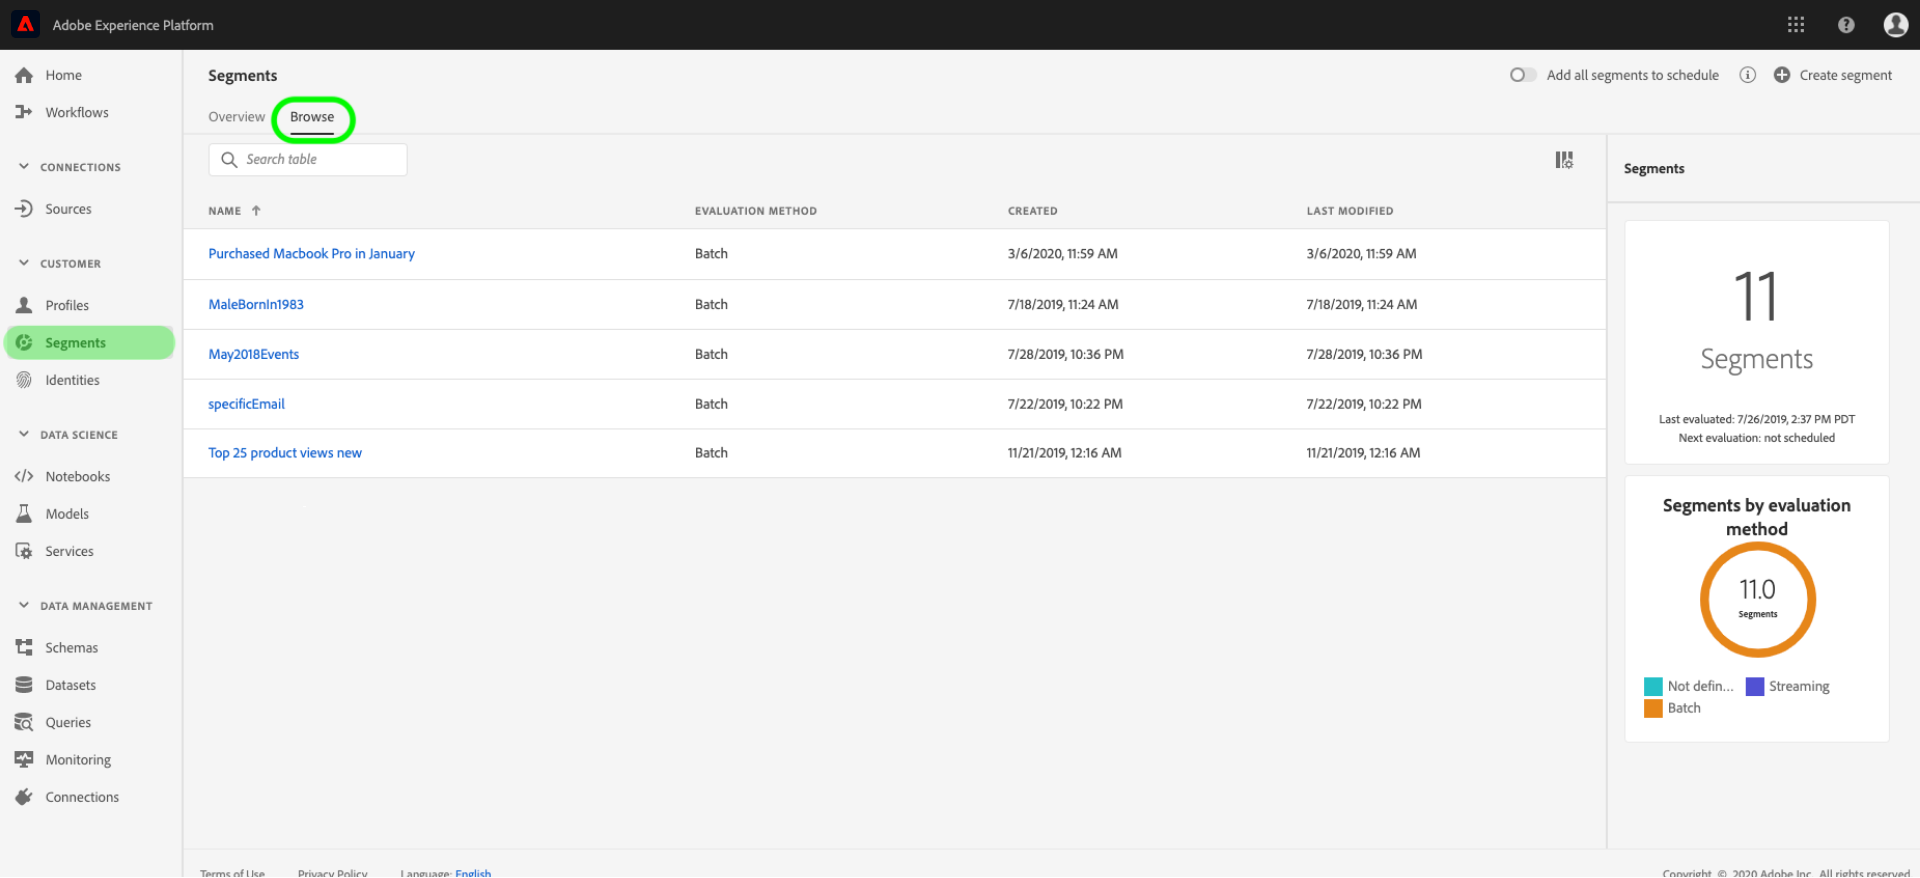Open the MaleBornIn1983 segment

pos(256,304)
